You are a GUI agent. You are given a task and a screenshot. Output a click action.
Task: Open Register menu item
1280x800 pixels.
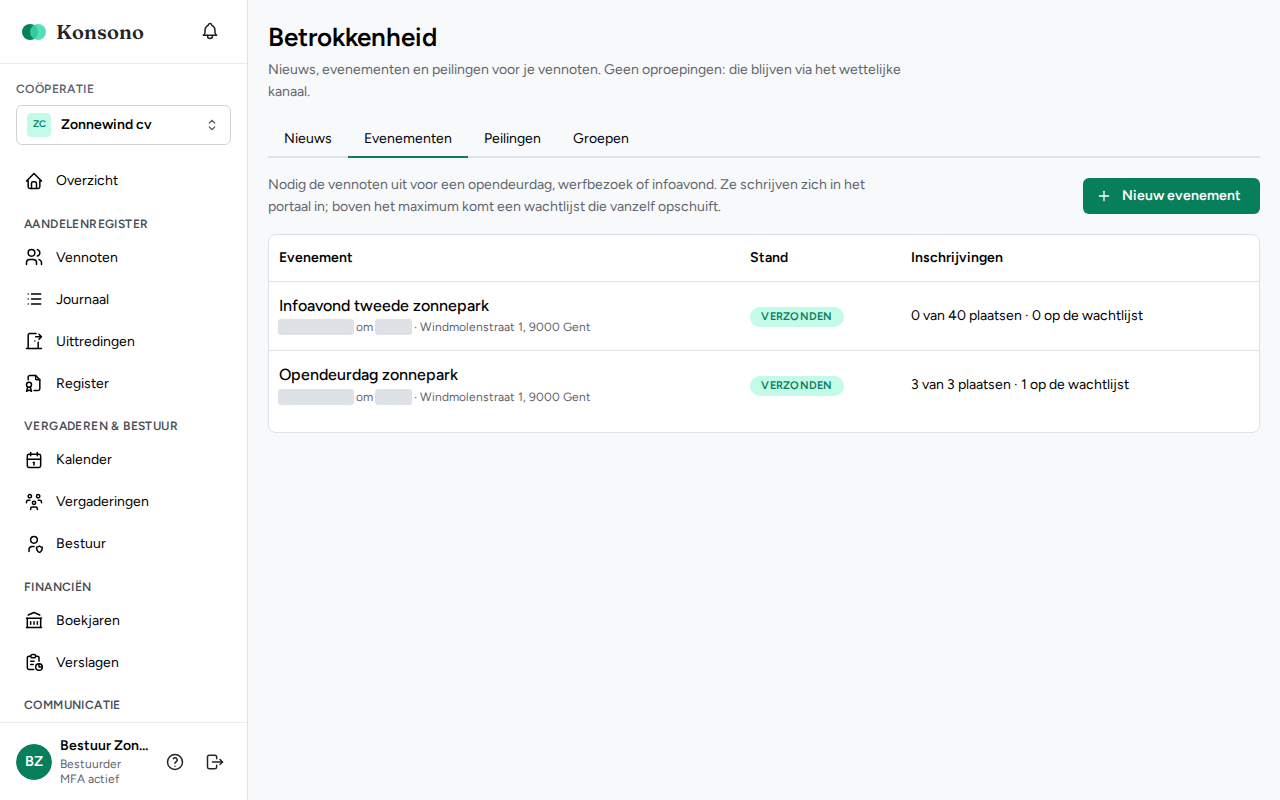[x=123, y=384]
